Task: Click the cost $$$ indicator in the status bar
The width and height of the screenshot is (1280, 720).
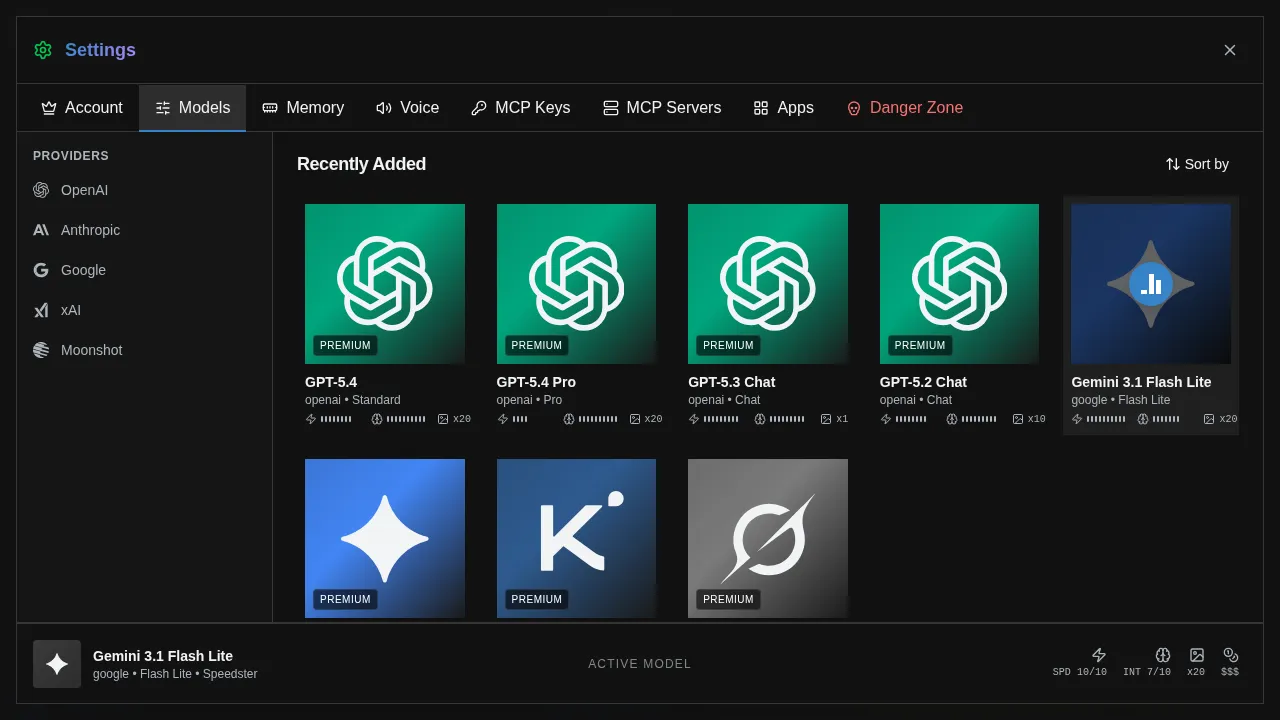Action: (x=1230, y=662)
